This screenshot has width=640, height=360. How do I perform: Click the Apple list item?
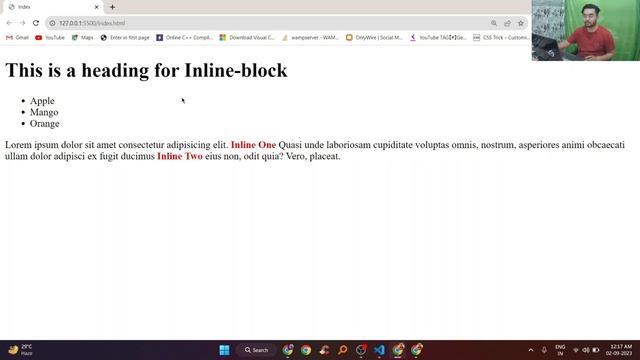pyautogui.click(x=42, y=101)
